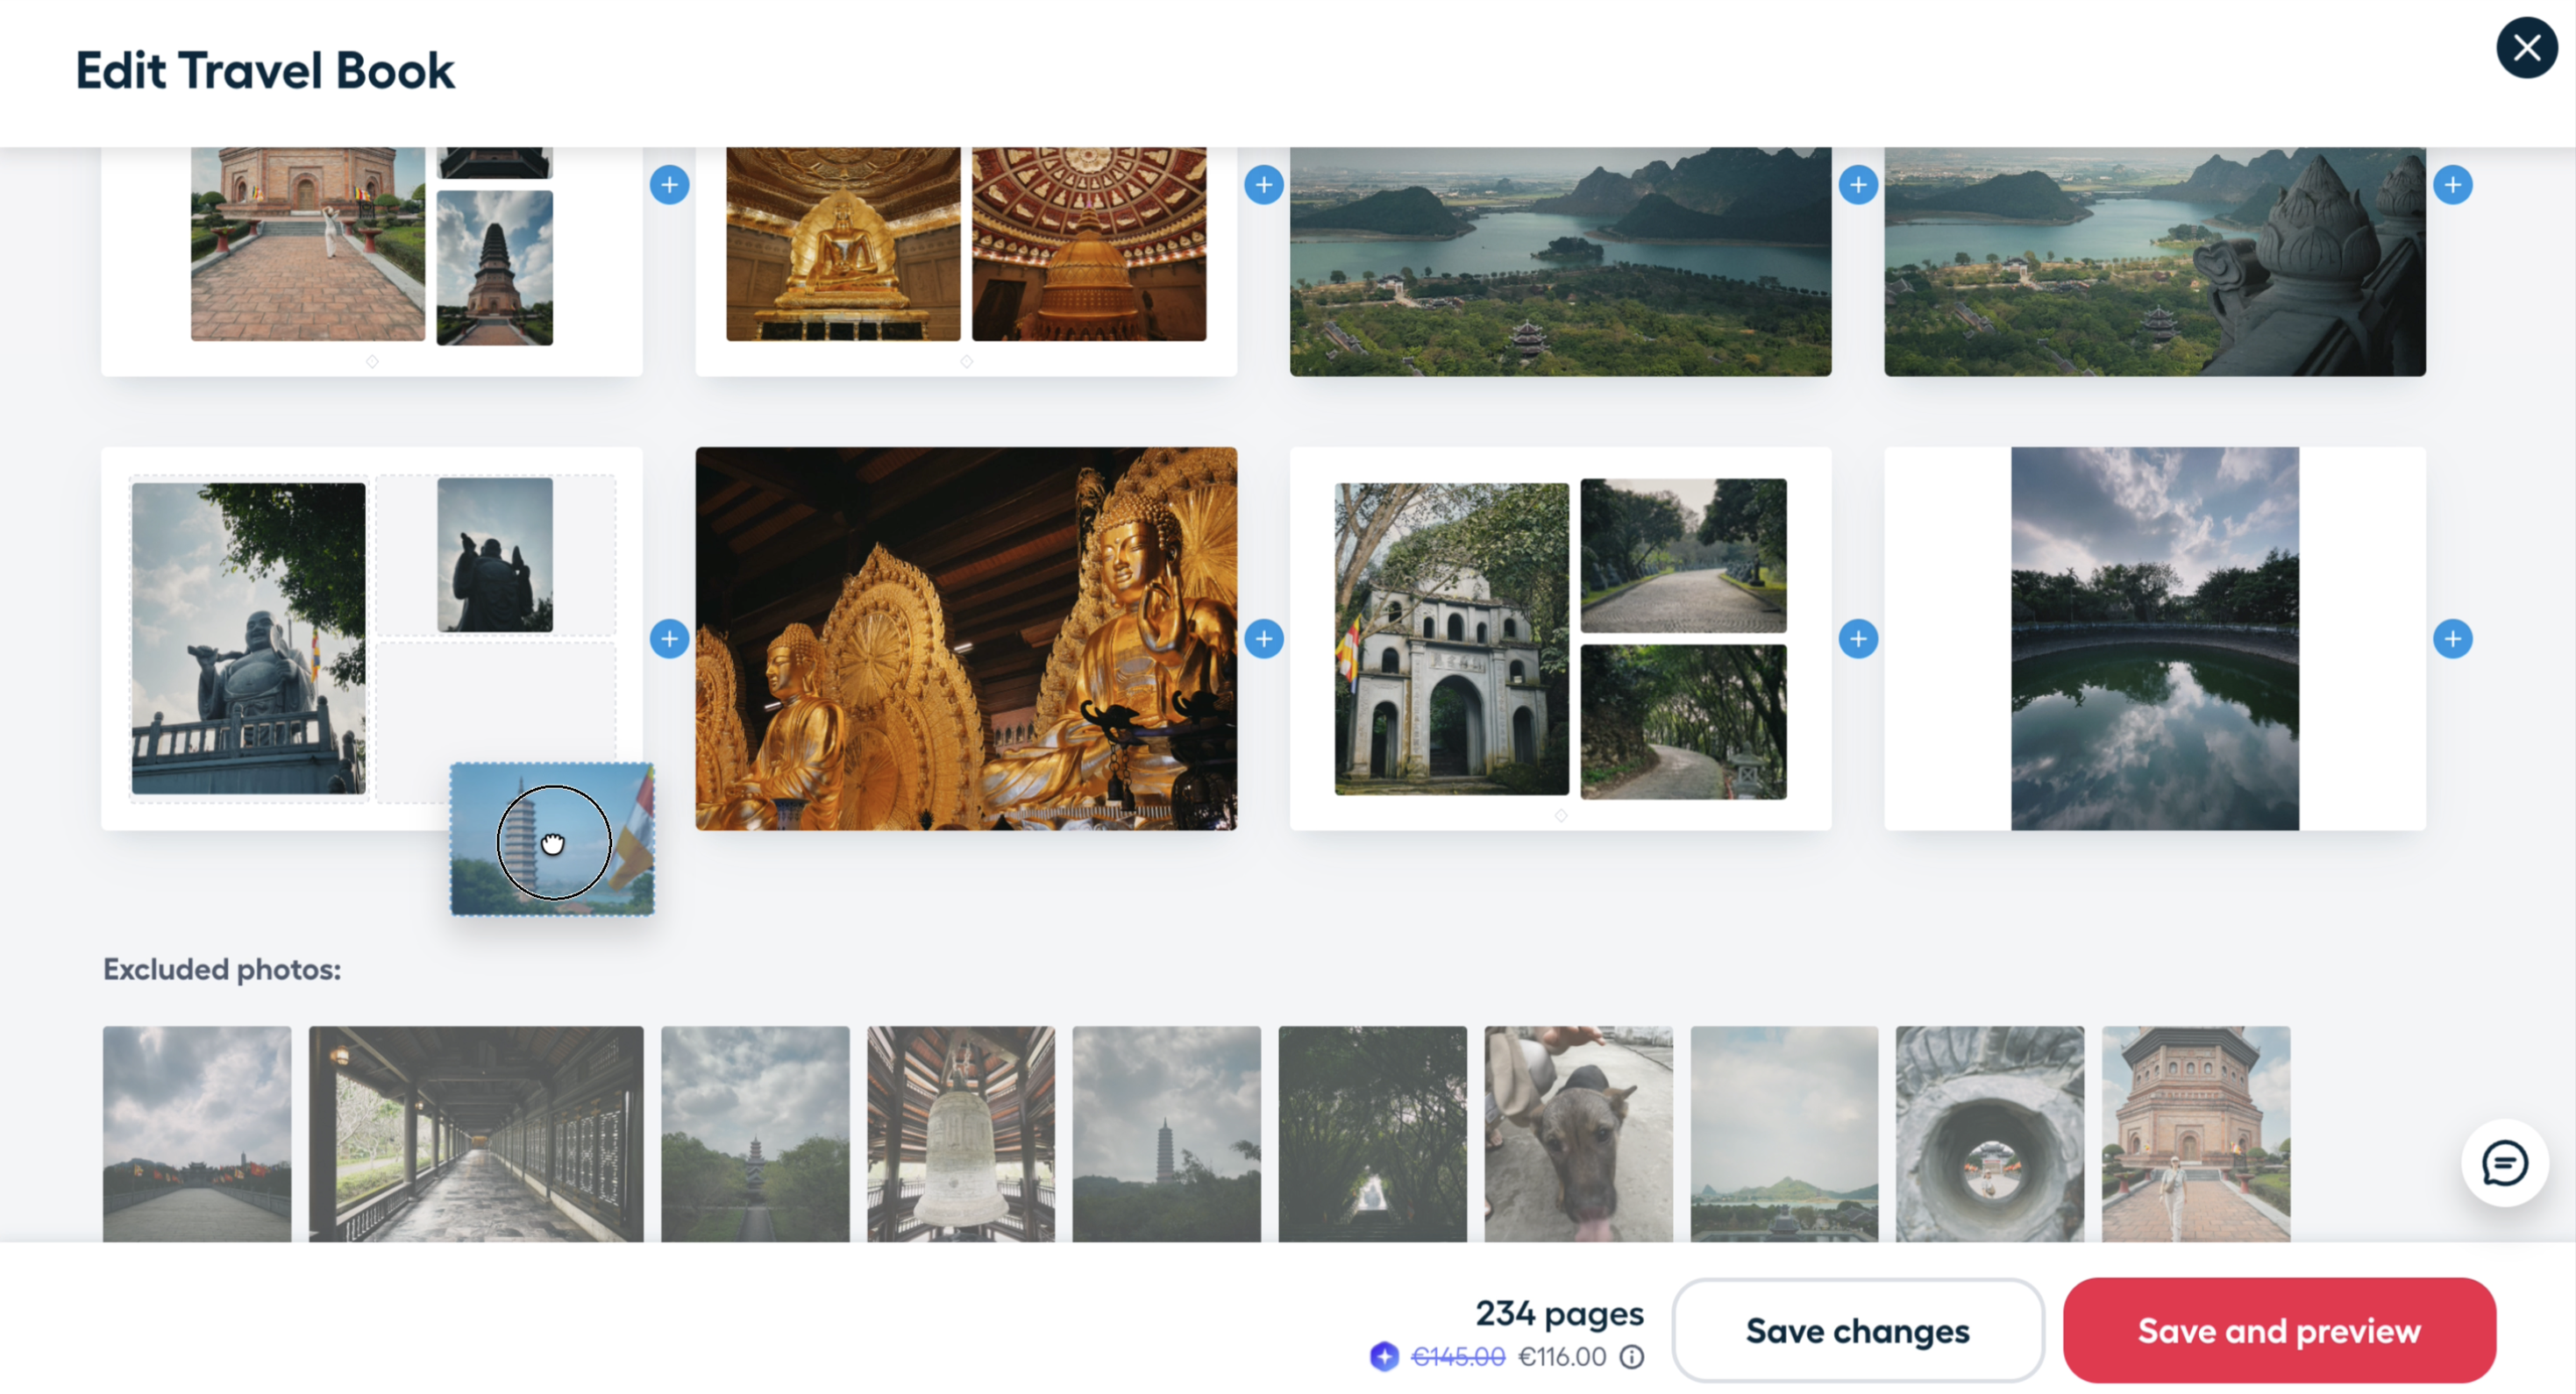Open the chat support bubble icon

(2504, 1163)
